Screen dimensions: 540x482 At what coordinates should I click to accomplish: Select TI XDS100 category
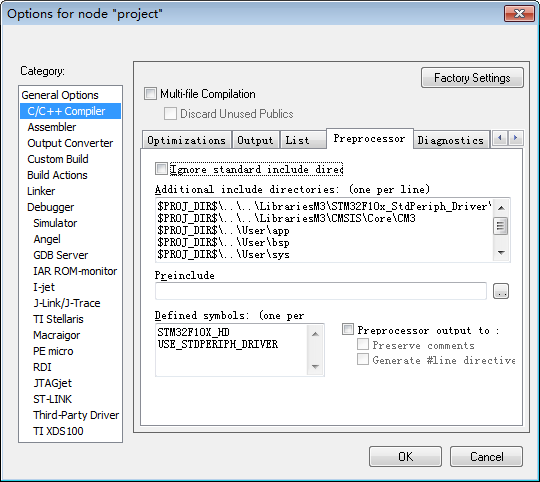(58, 431)
